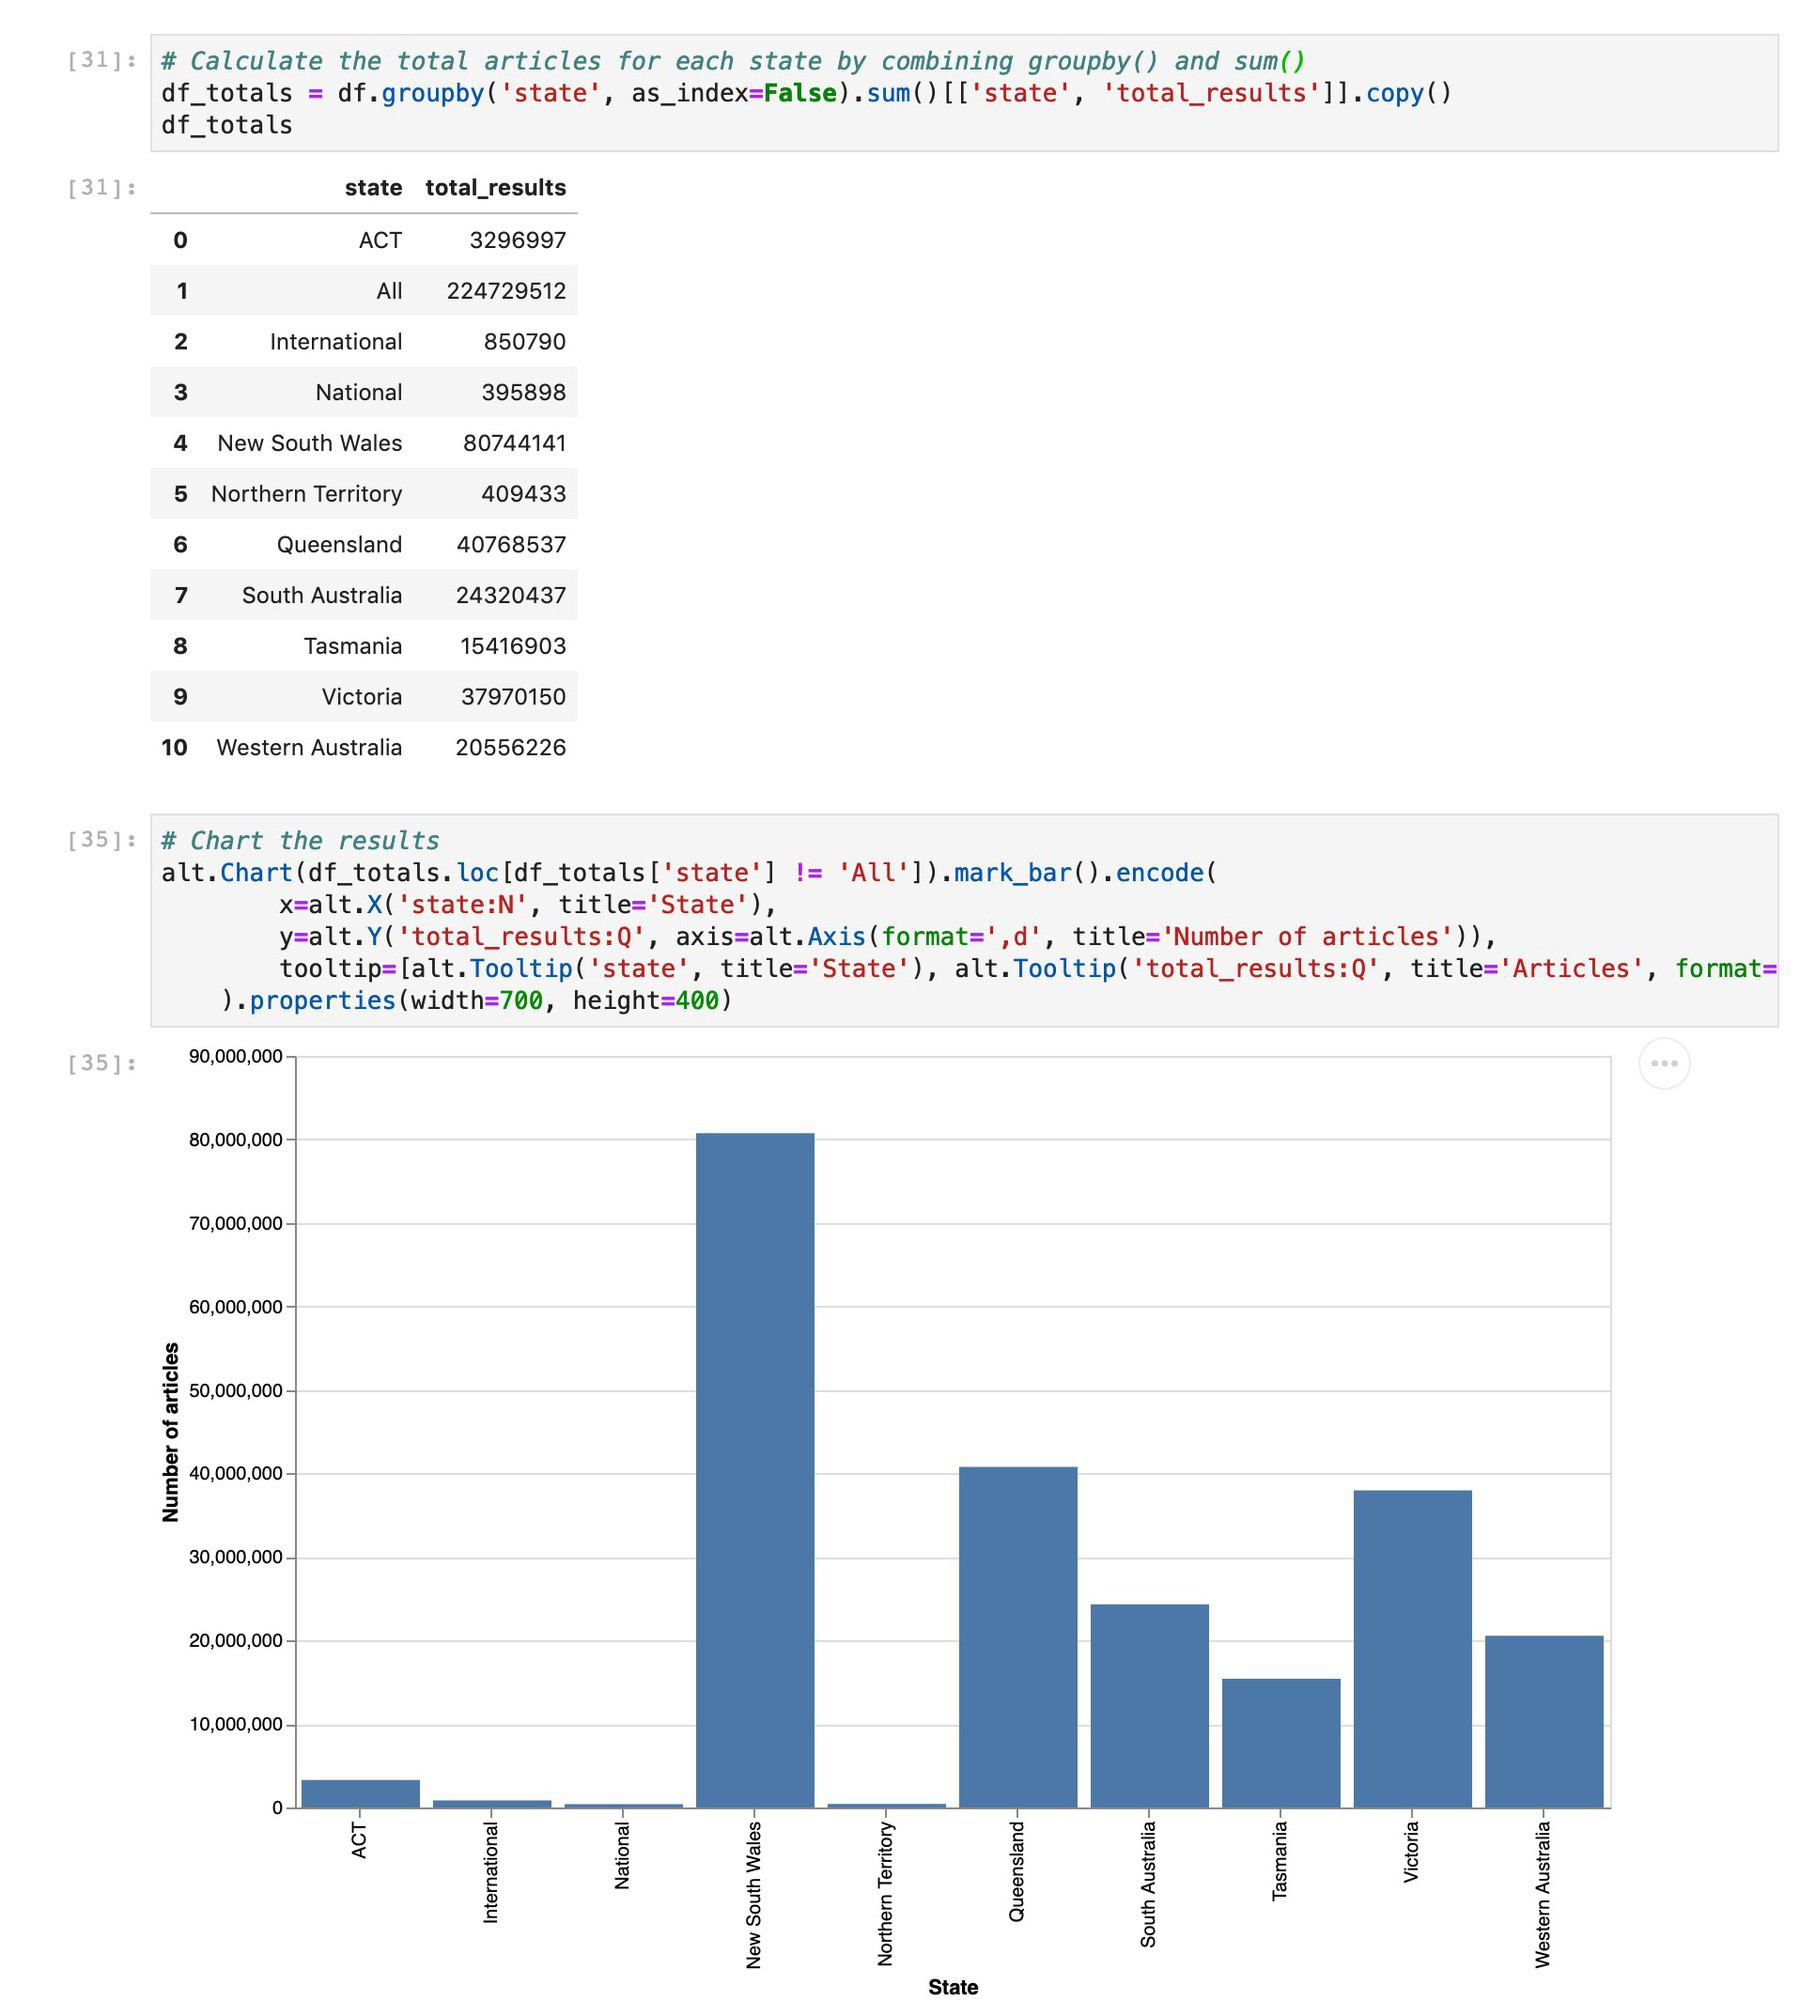Click 'National' state cell in table
1800x2016 pixels.
(359, 392)
